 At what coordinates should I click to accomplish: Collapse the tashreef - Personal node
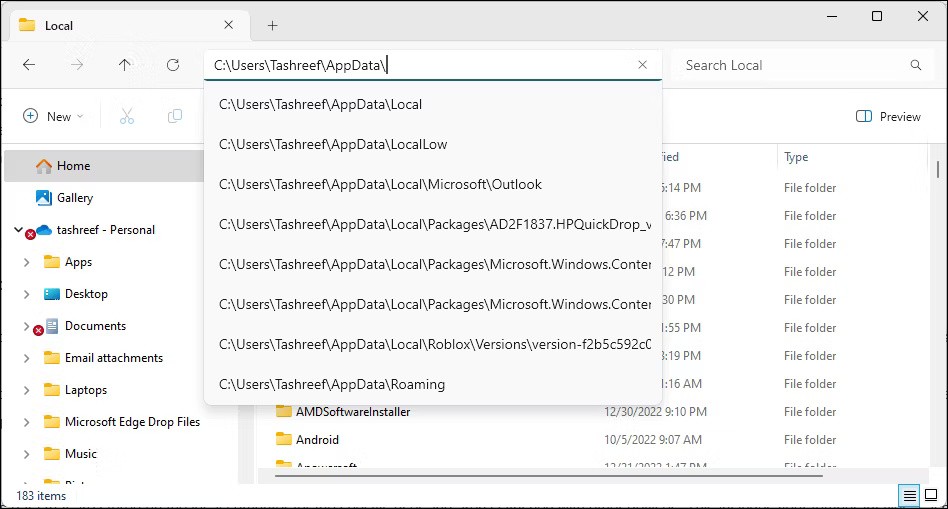click(18, 230)
